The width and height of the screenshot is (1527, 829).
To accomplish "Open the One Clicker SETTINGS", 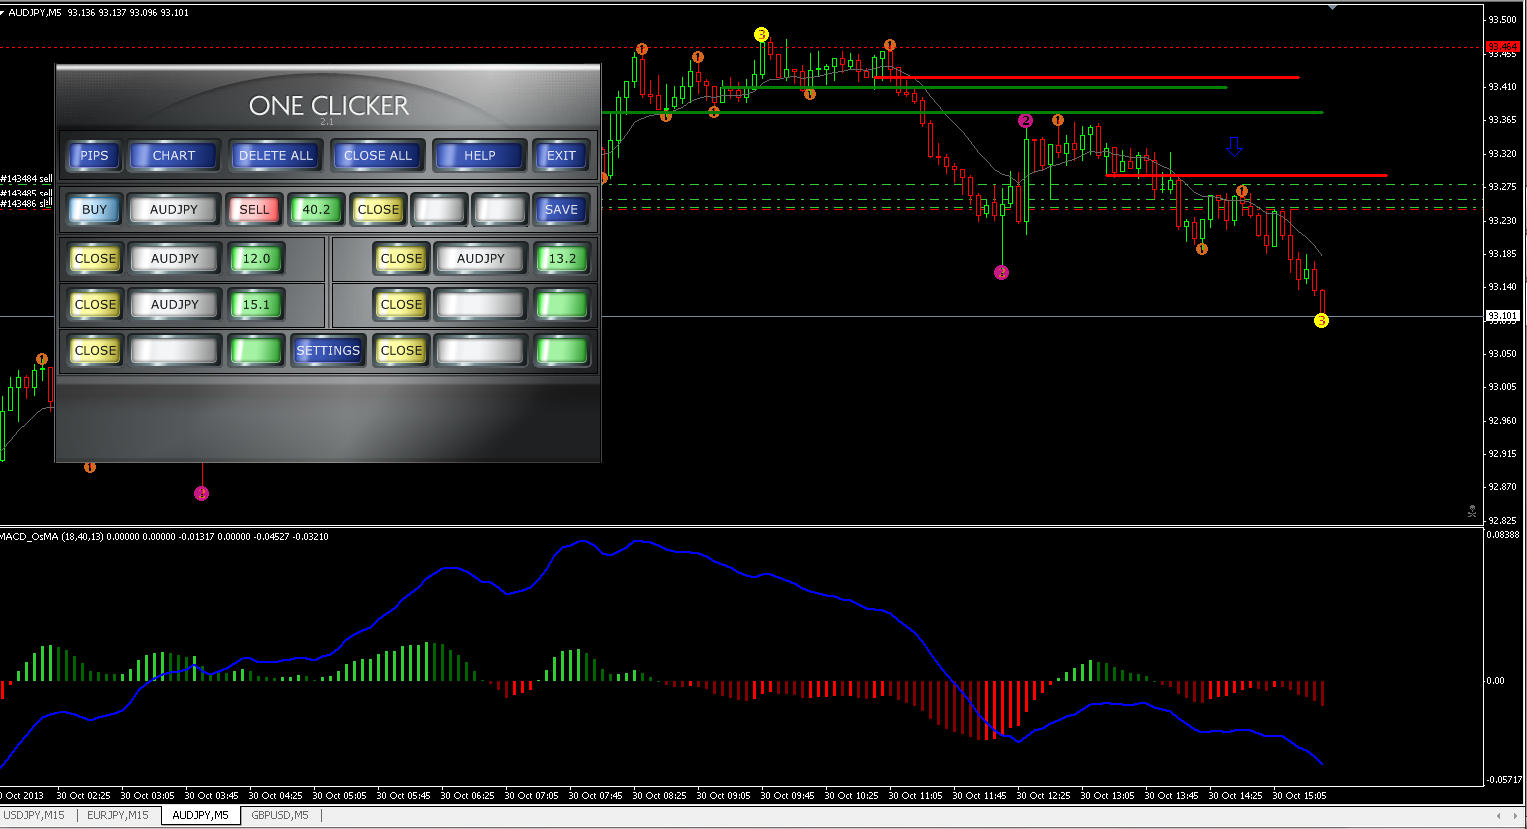I will (x=328, y=350).
